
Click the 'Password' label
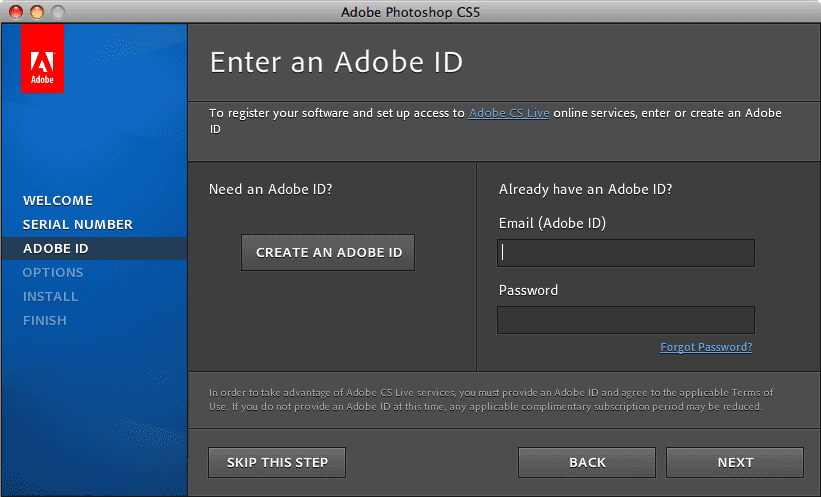pos(528,290)
